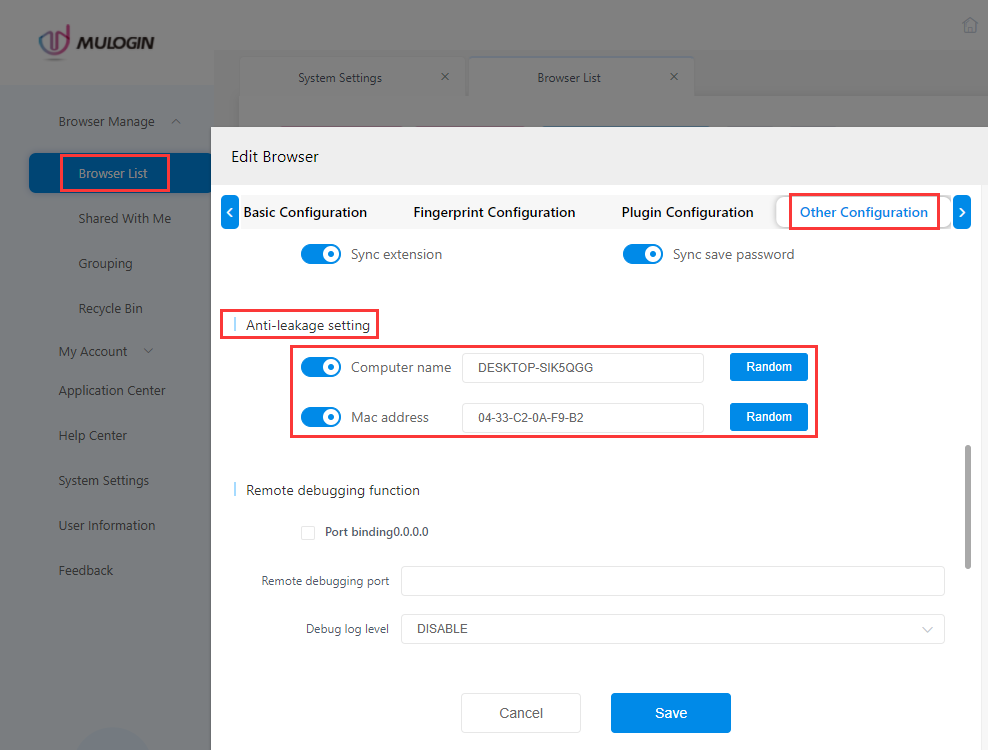
Task: Open the Fingerprint Configuration tab
Action: (x=494, y=212)
